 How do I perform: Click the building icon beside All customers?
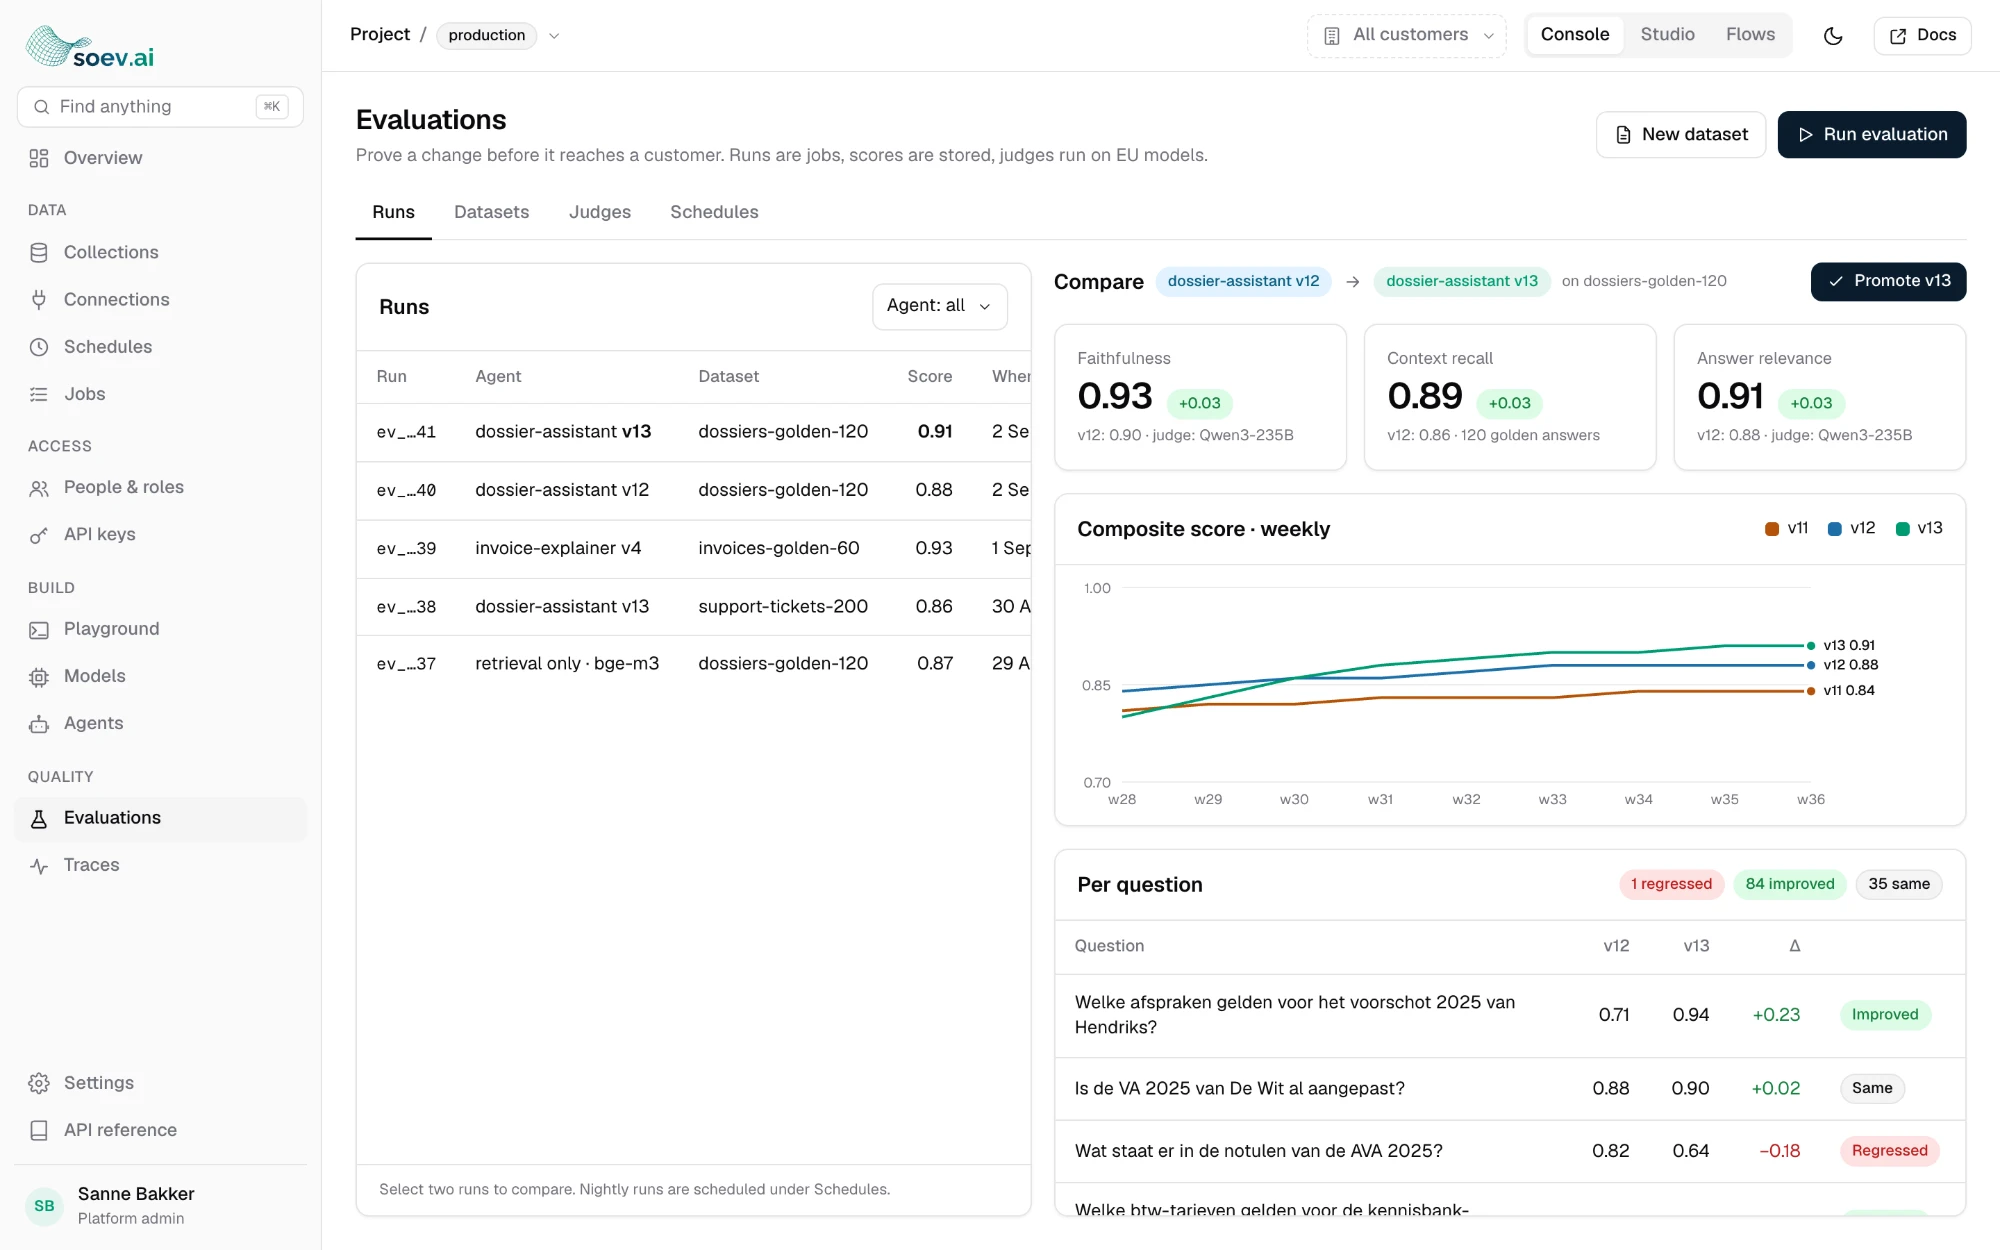point(1331,36)
